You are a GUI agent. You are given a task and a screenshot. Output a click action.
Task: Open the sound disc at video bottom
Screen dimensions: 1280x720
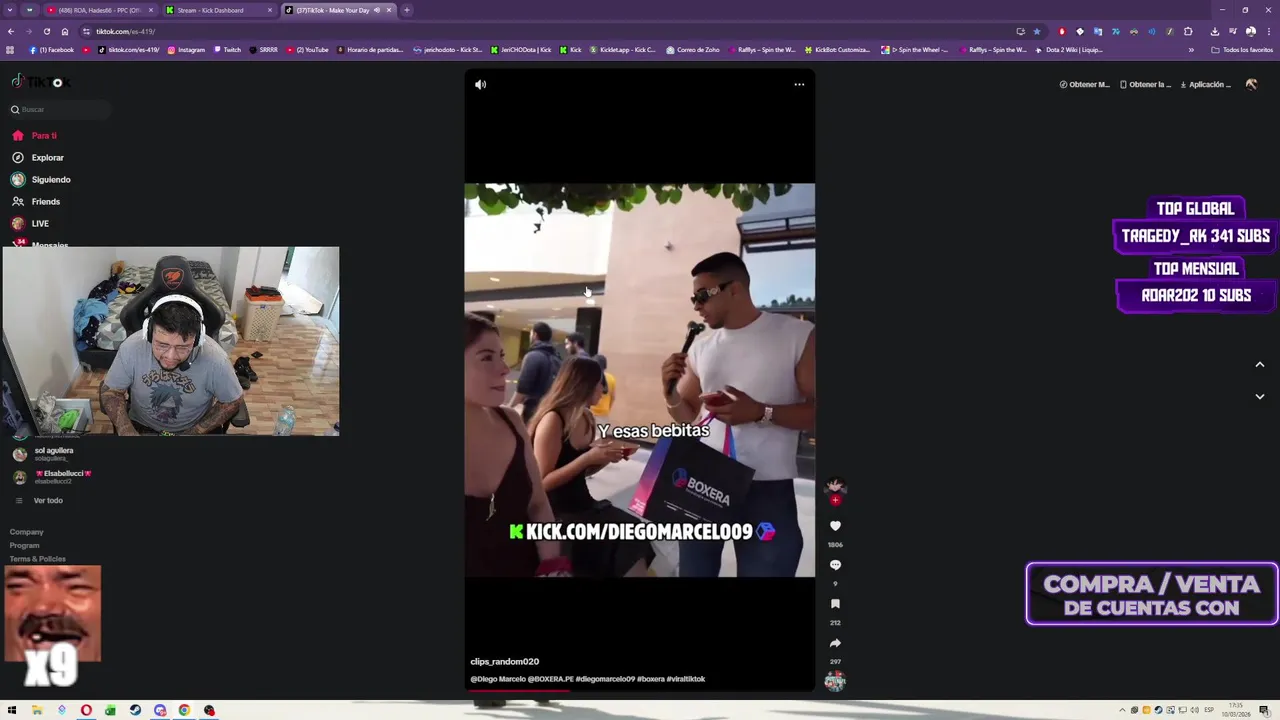835,681
